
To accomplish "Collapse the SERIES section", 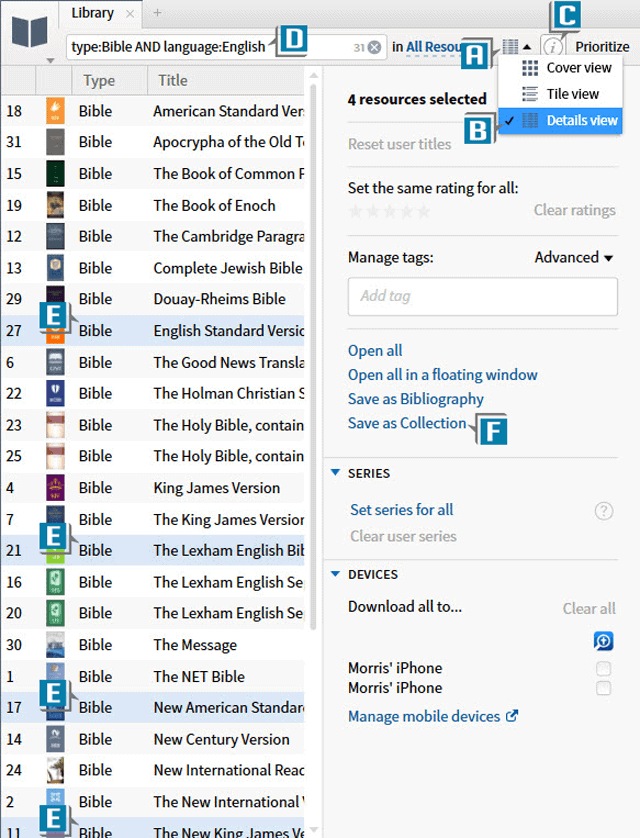I will pyautogui.click(x=335, y=473).
